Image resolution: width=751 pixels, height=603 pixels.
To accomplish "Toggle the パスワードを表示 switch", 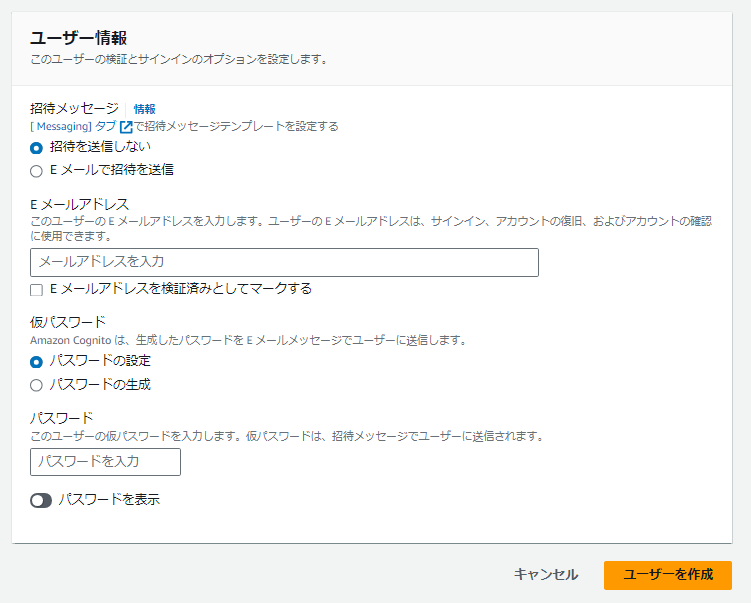I will pos(41,501).
